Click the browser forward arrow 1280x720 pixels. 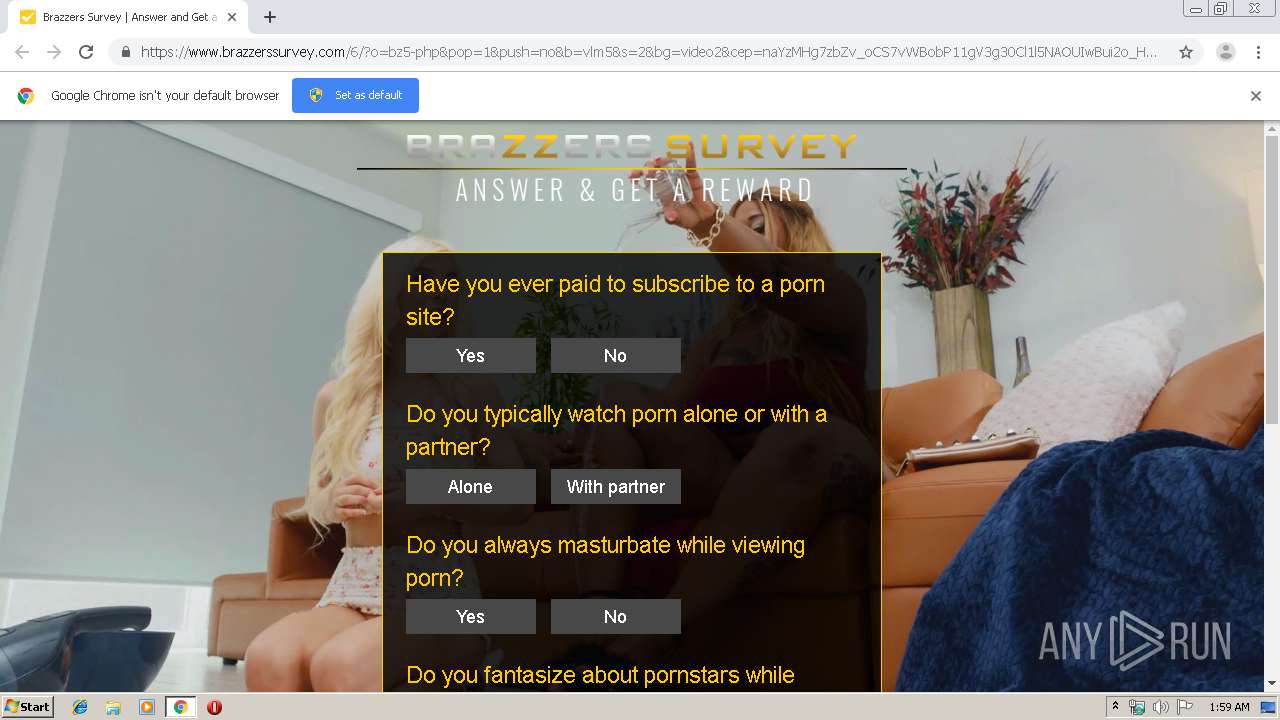tap(54, 52)
